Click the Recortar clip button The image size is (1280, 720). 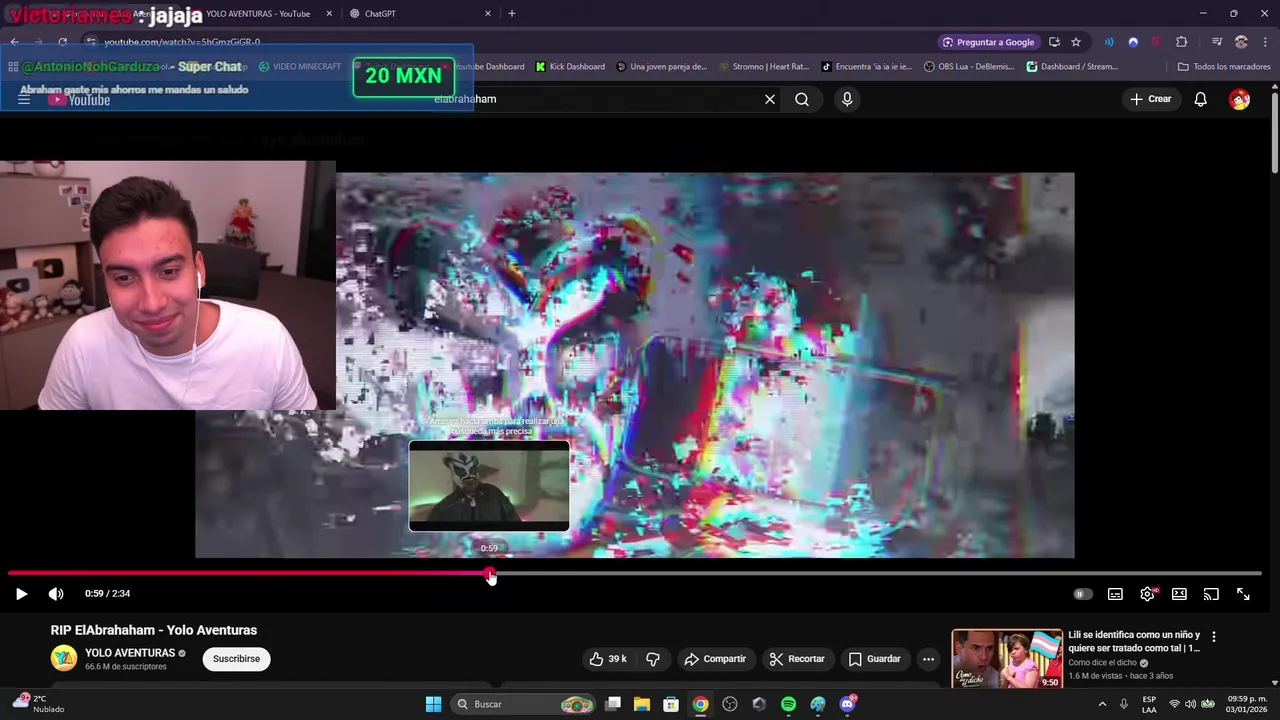797,659
